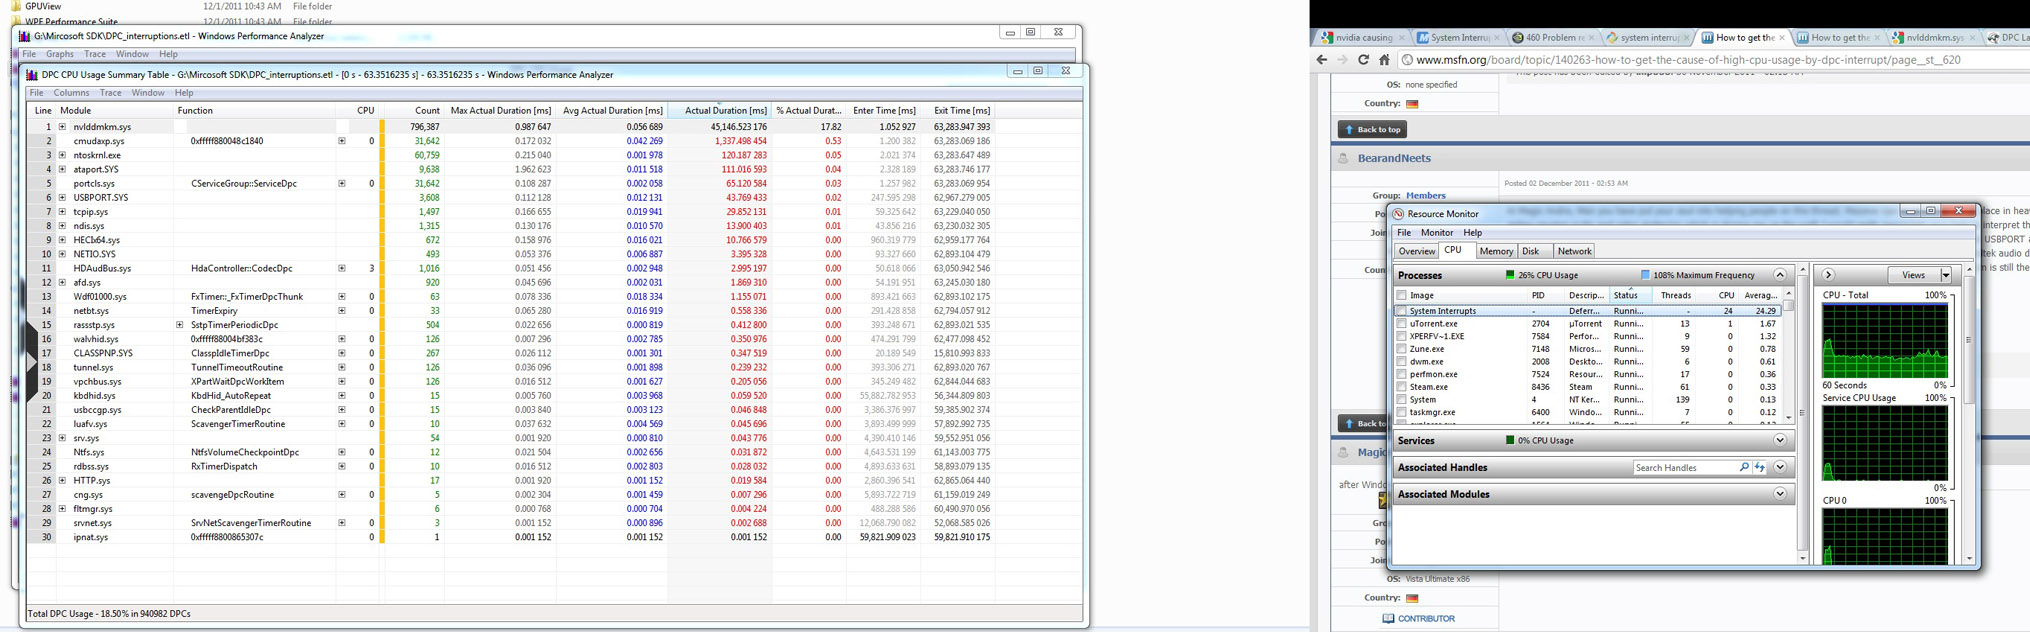Click the DPC CPU Usage Summary Table window icon

pyautogui.click(x=32, y=74)
